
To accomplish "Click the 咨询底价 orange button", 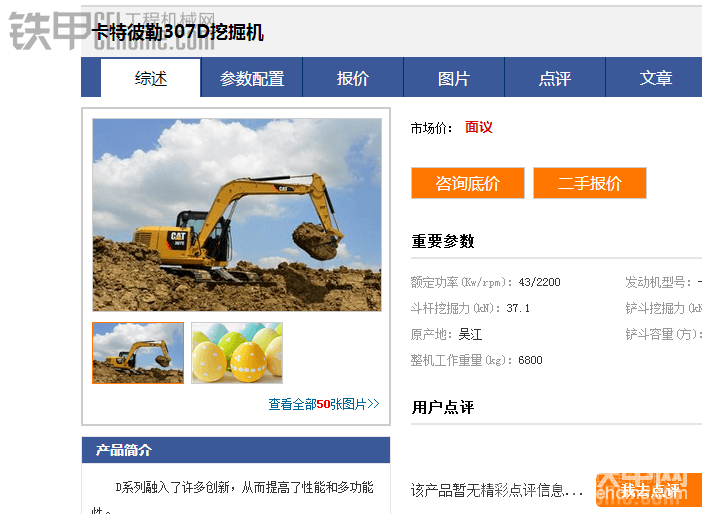I will click(x=468, y=183).
